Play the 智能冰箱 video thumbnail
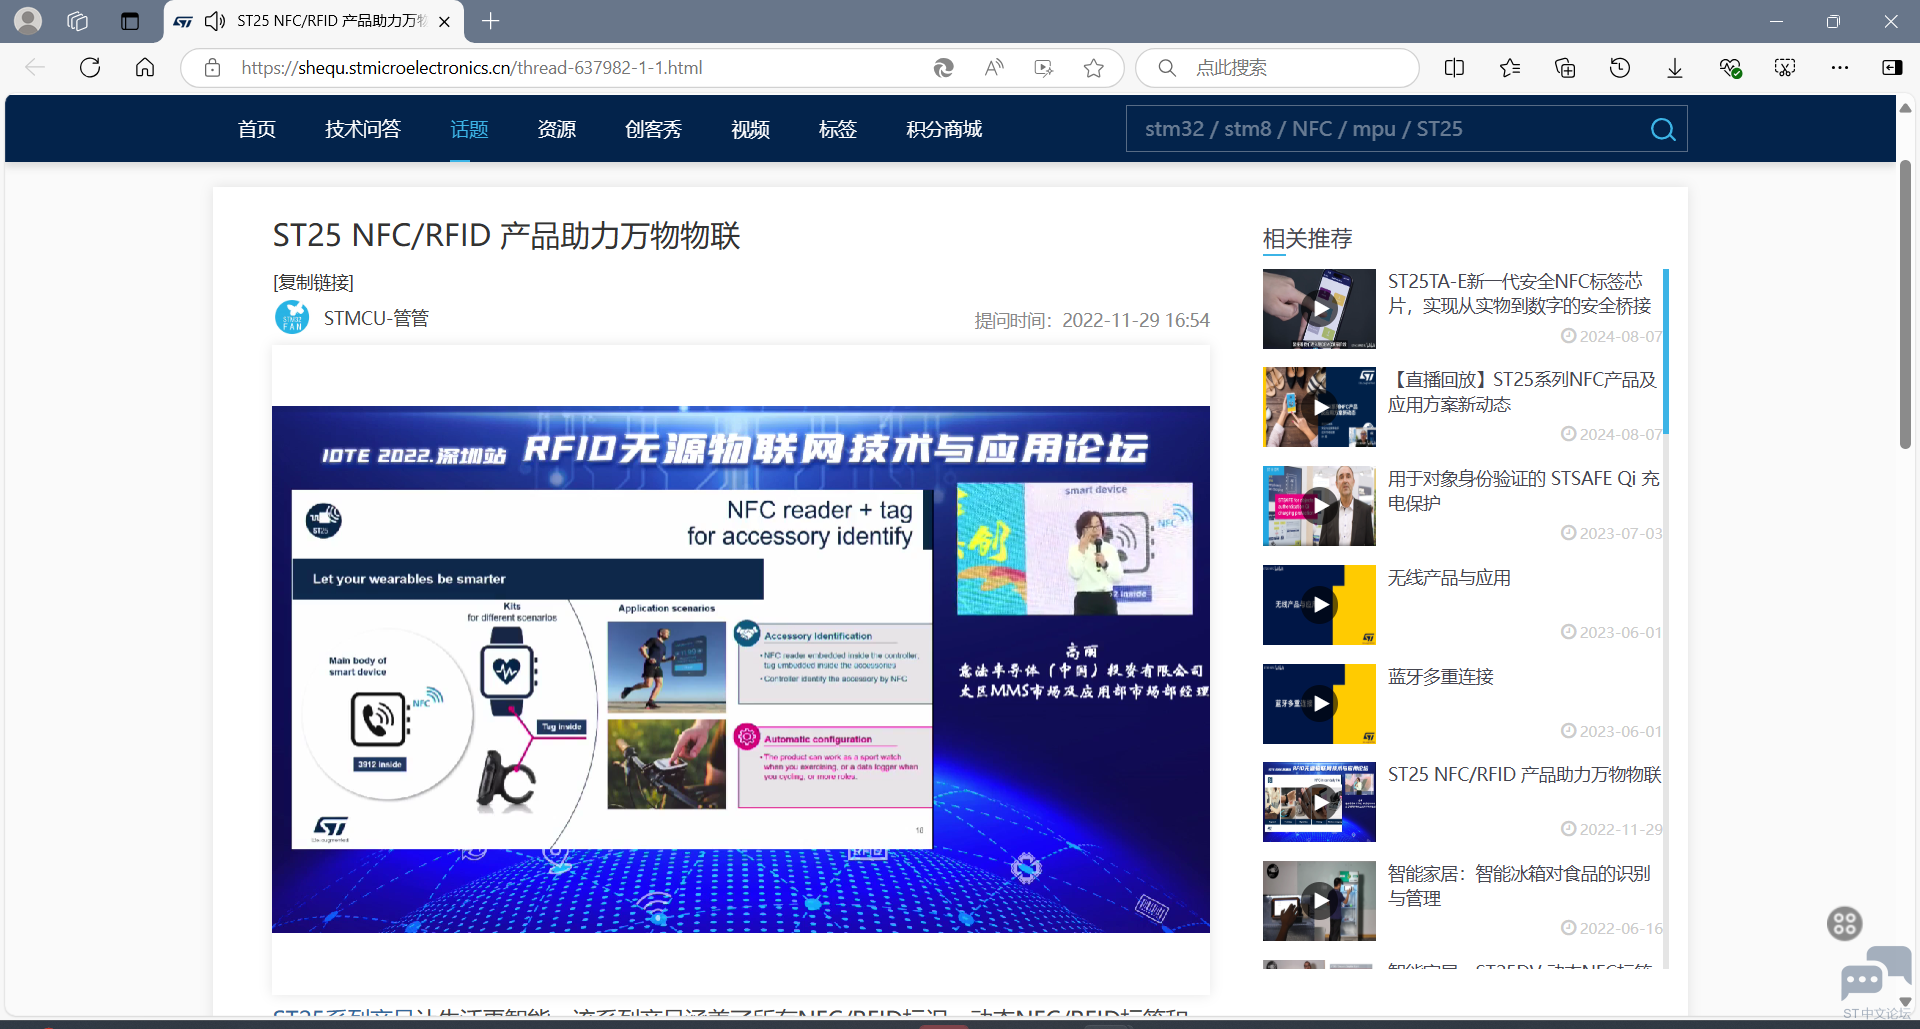This screenshot has width=1920, height=1029. (1319, 901)
